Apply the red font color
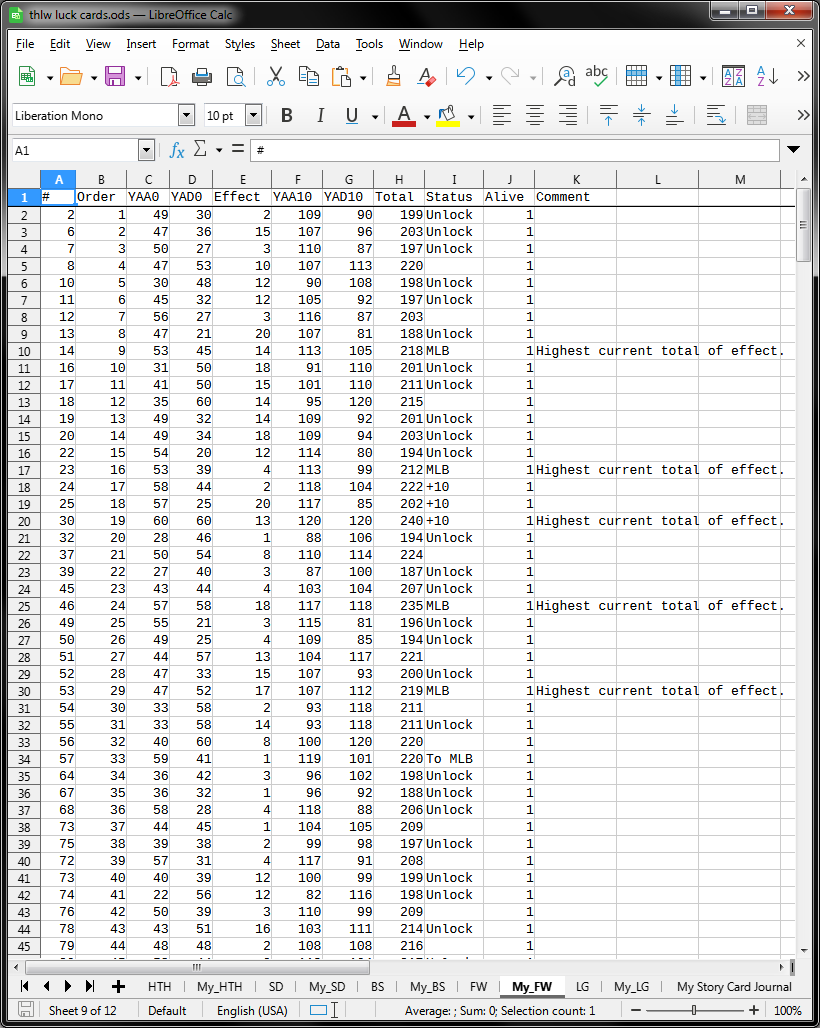The image size is (820, 1028). click(x=404, y=115)
